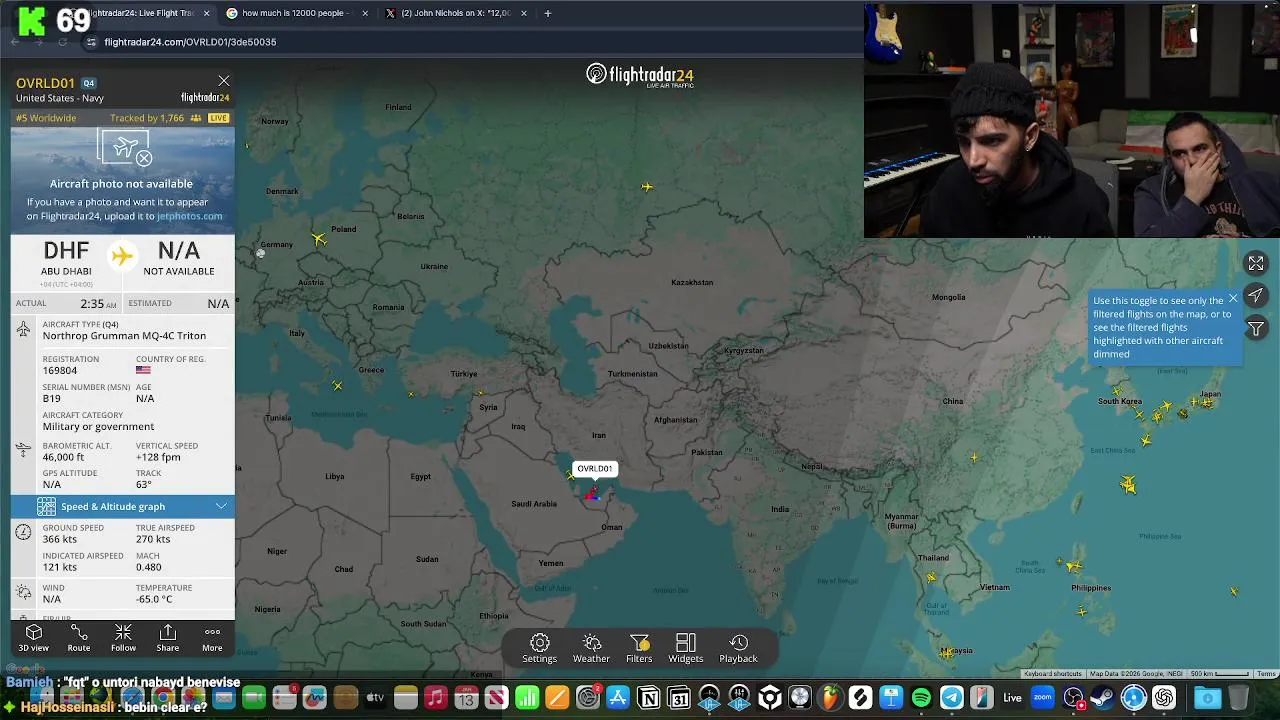Screen dimensions: 1280x720
Task: Select the aircraft near Greece in Mediterranean
Action: 338,386
